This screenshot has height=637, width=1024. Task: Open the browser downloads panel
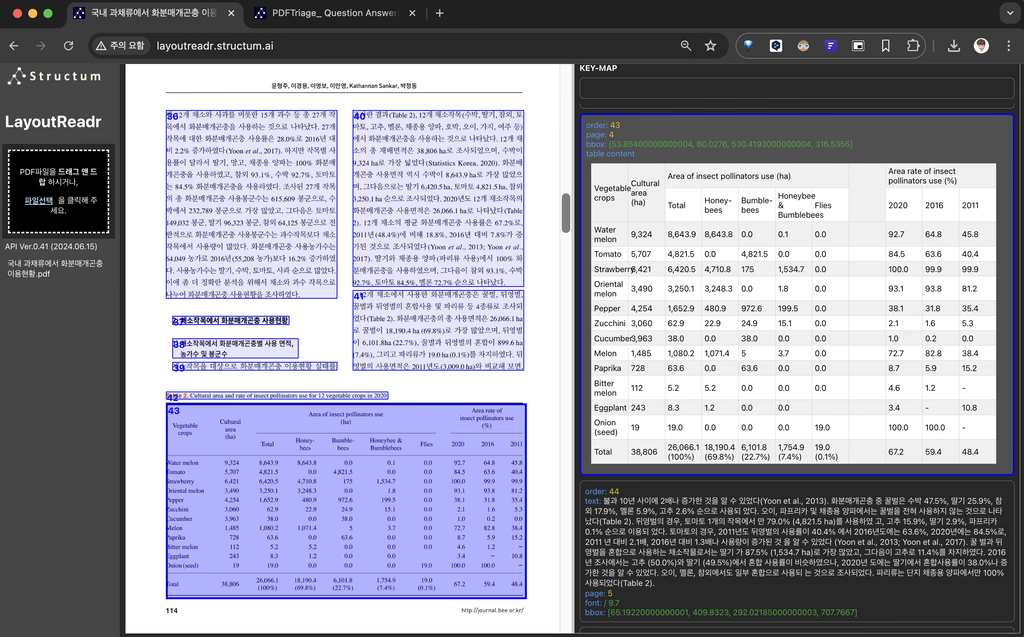(953, 46)
